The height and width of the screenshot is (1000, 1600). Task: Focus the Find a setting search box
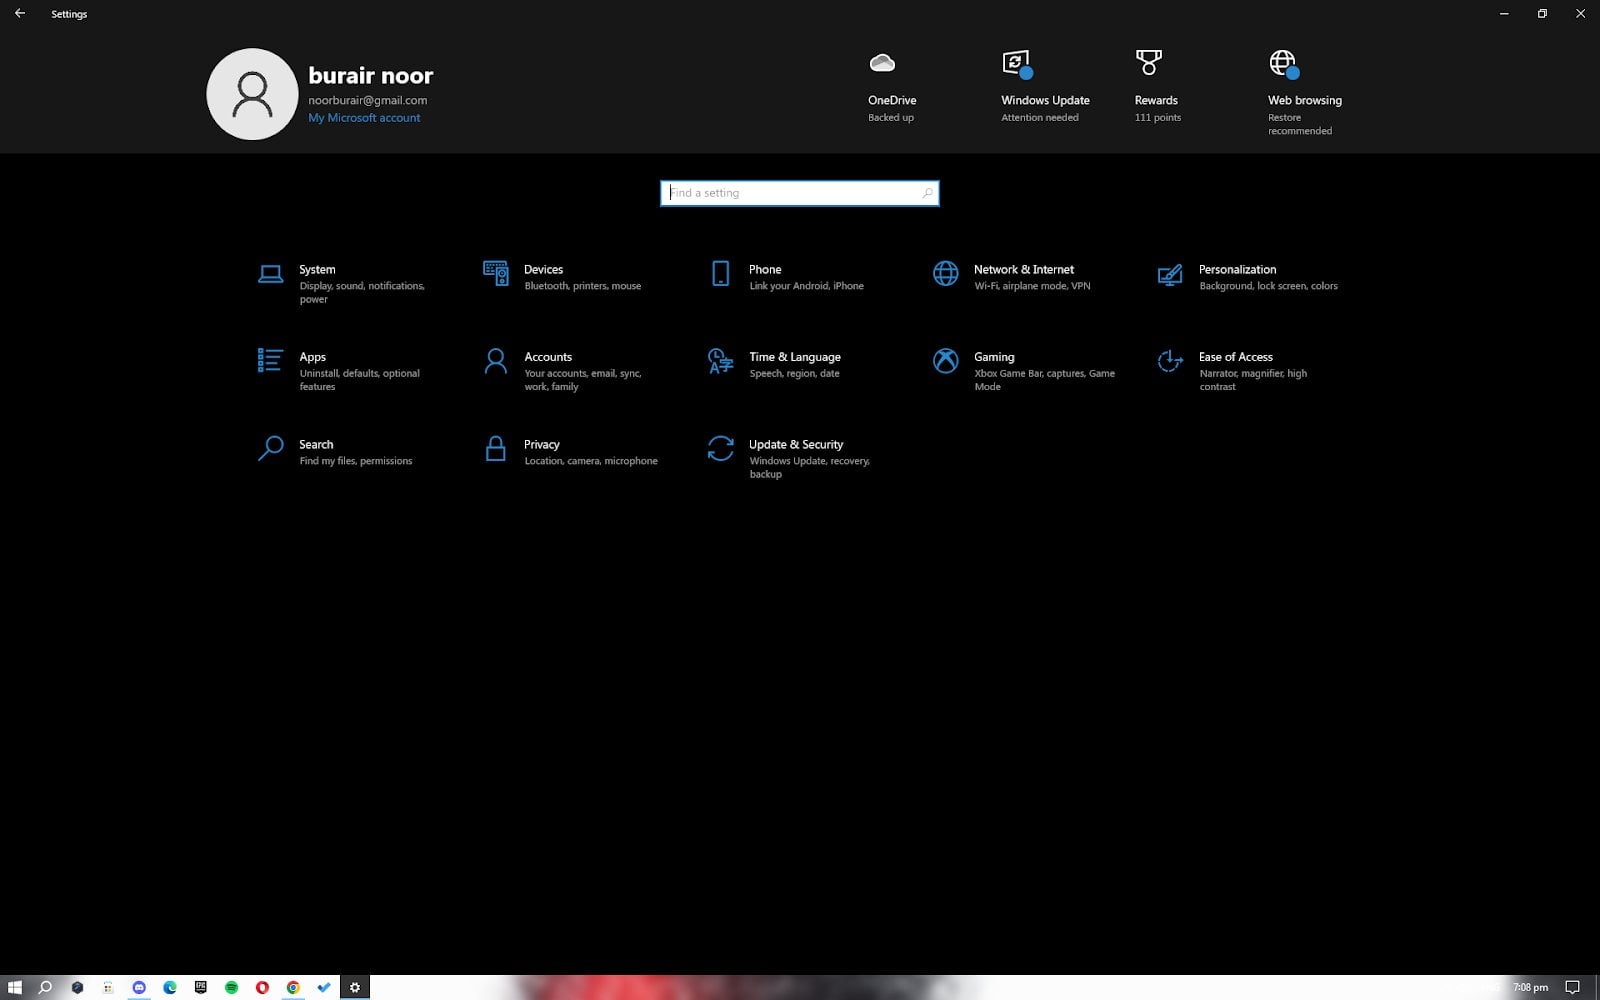point(798,193)
